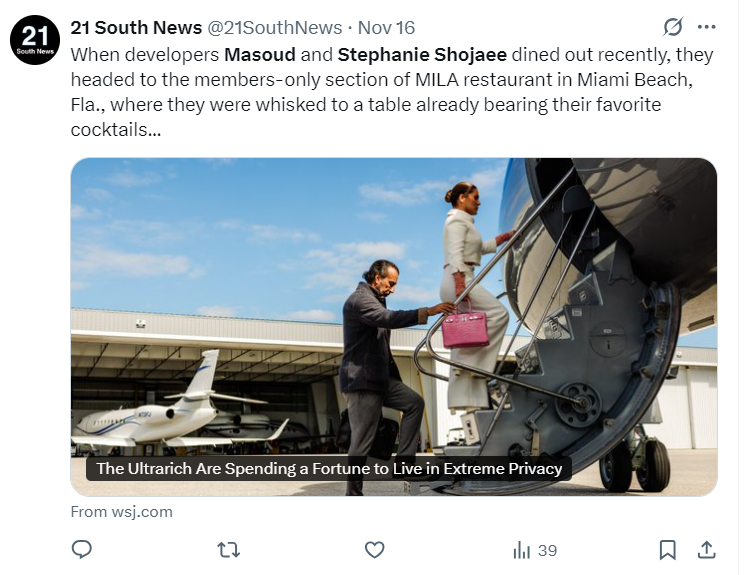View post analytics bar chart icon
749x575 pixels.
pos(522,549)
